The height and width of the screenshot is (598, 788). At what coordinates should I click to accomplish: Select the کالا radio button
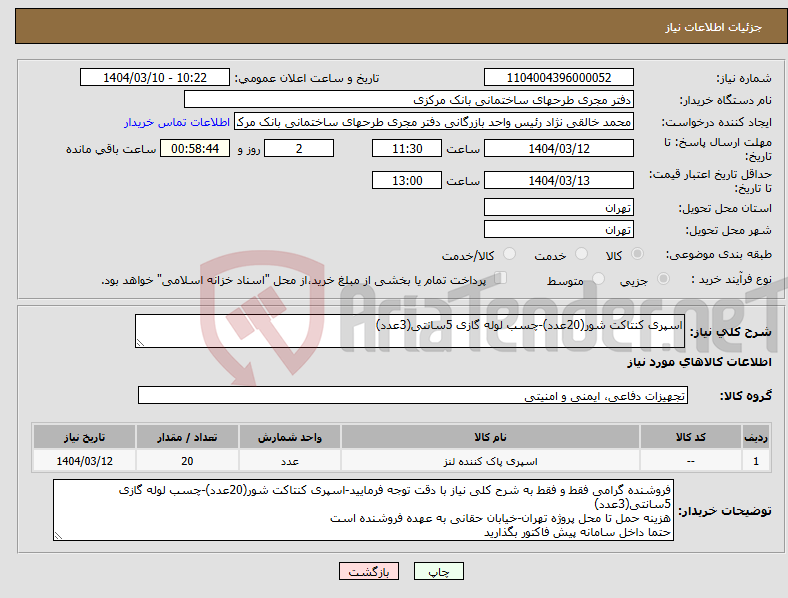637,254
